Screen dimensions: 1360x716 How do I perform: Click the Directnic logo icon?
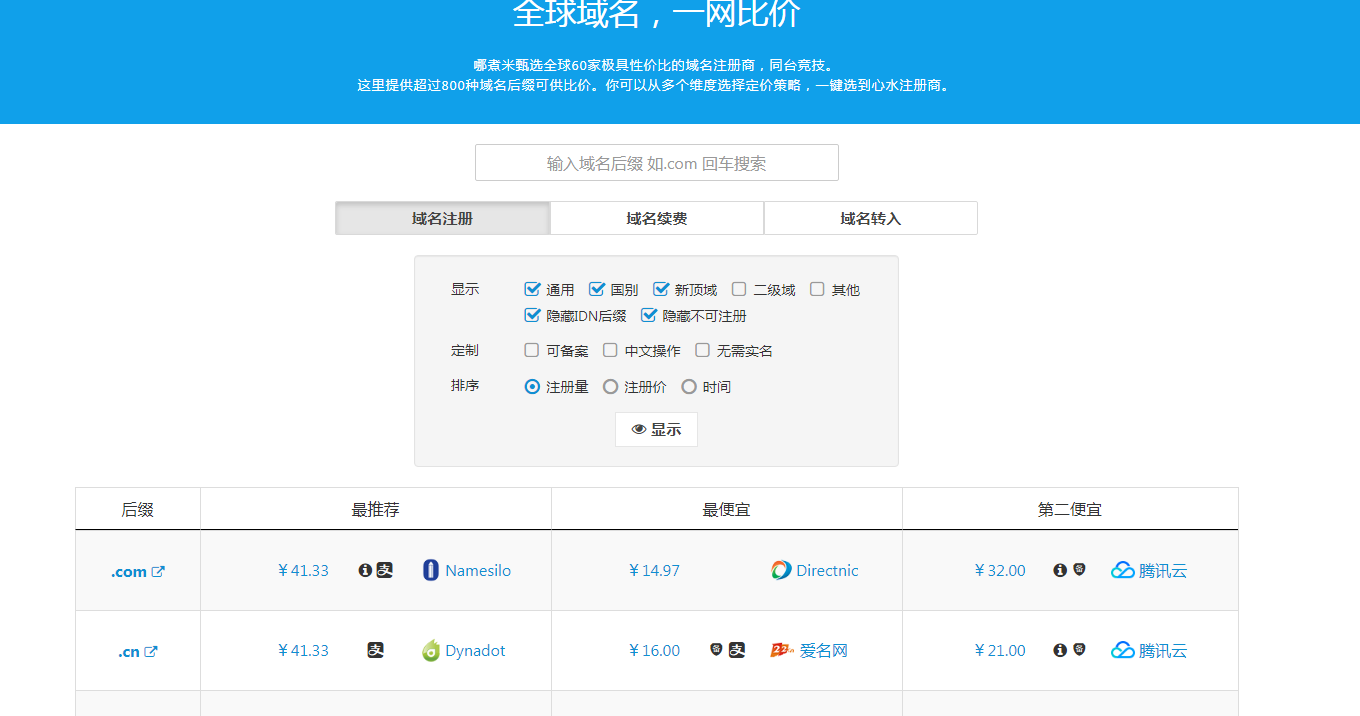pyautogui.click(x=781, y=570)
